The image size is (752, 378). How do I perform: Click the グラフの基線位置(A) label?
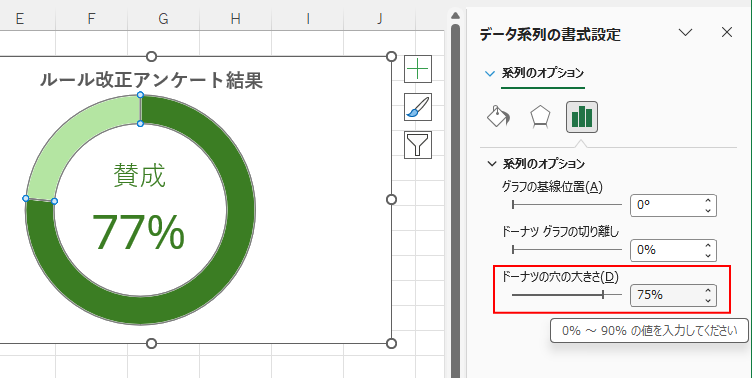click(x=552, y=187)
